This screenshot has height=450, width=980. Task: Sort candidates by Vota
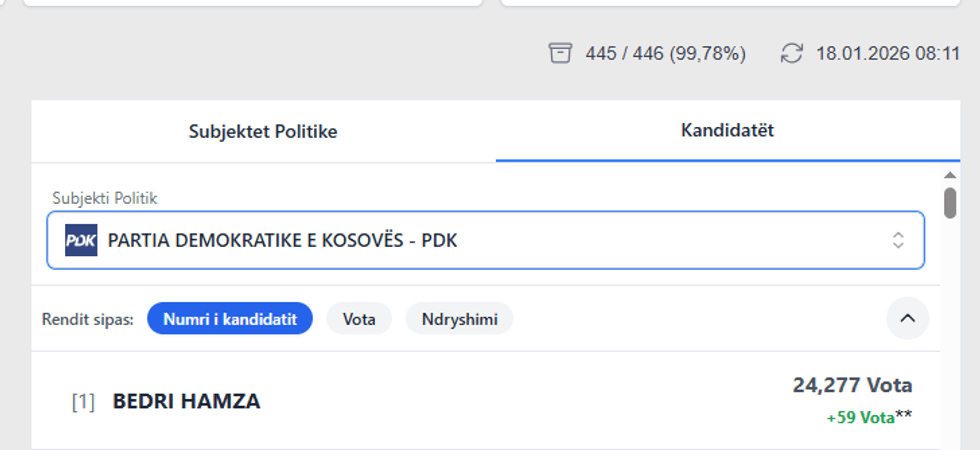359,319
